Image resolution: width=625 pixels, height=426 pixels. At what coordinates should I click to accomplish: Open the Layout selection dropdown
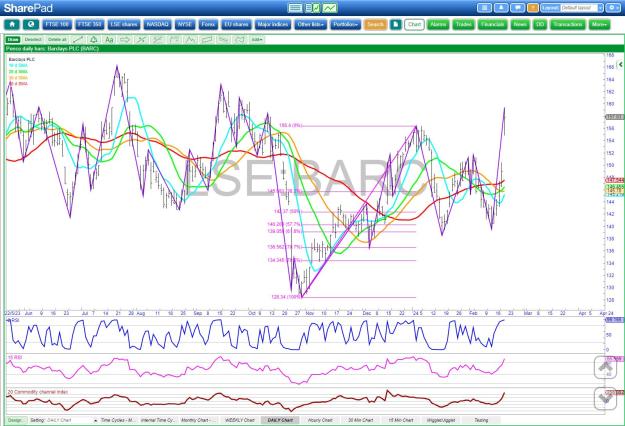582,8
